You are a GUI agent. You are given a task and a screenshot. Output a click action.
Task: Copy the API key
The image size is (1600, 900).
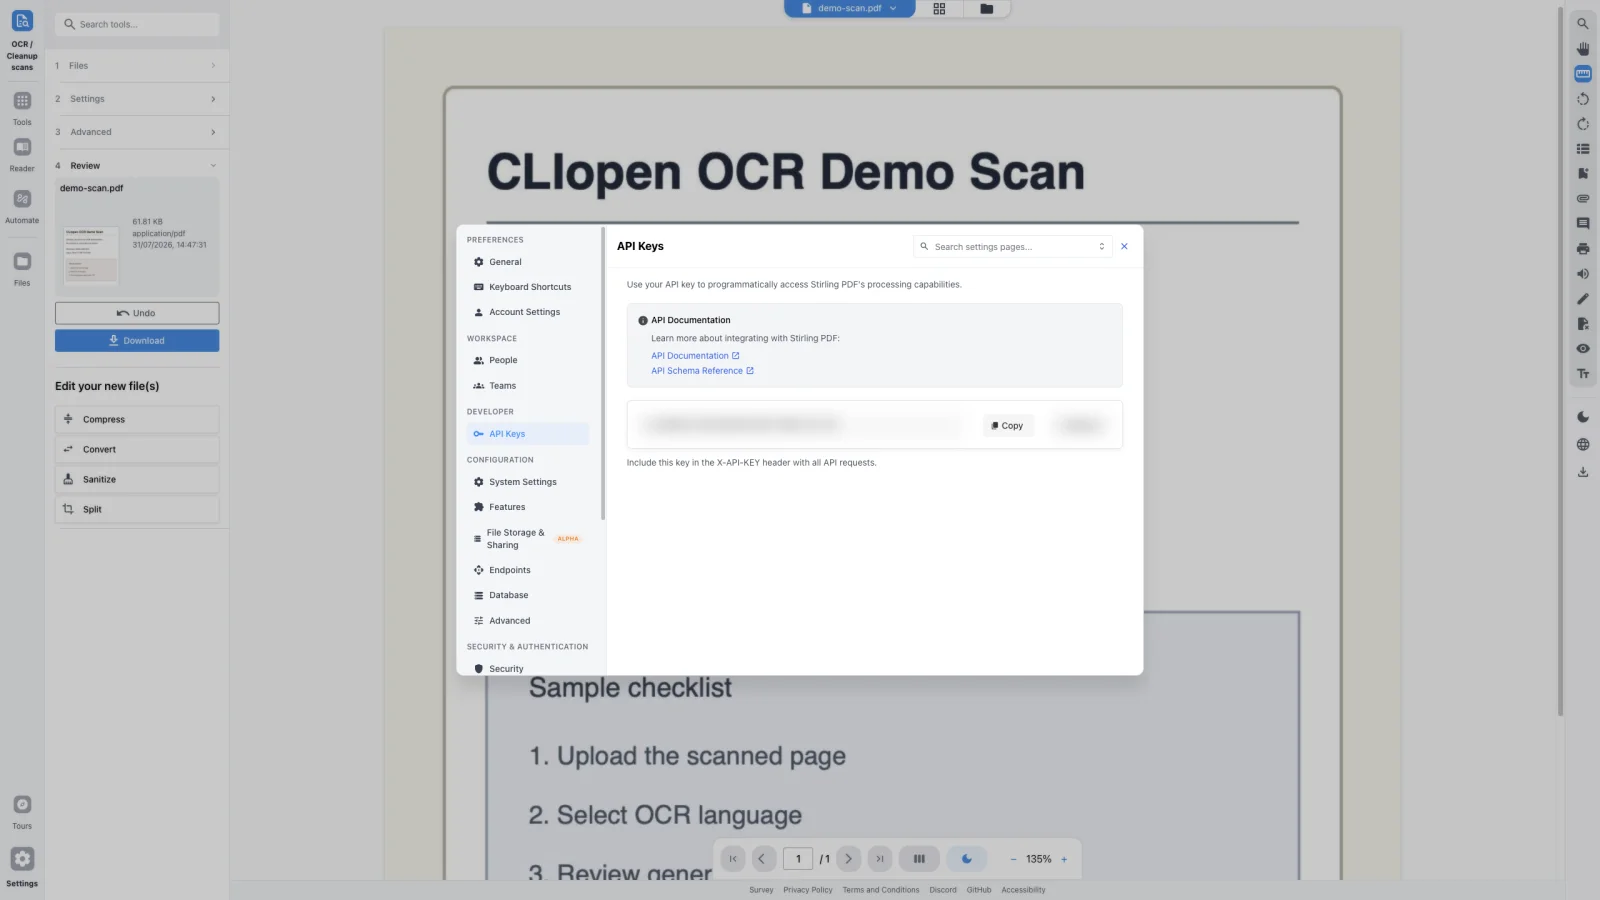tap(1008, 426)
